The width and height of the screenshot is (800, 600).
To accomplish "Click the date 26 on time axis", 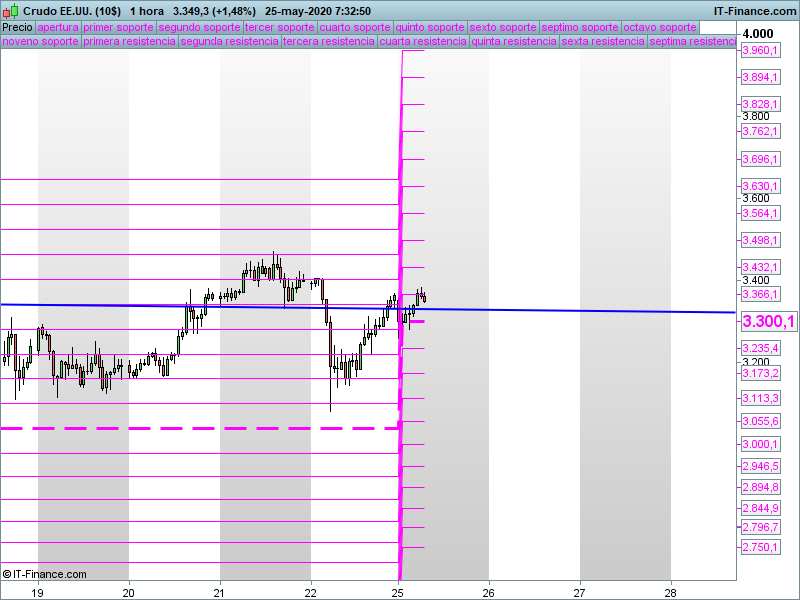I will click(x=489, y=592).
